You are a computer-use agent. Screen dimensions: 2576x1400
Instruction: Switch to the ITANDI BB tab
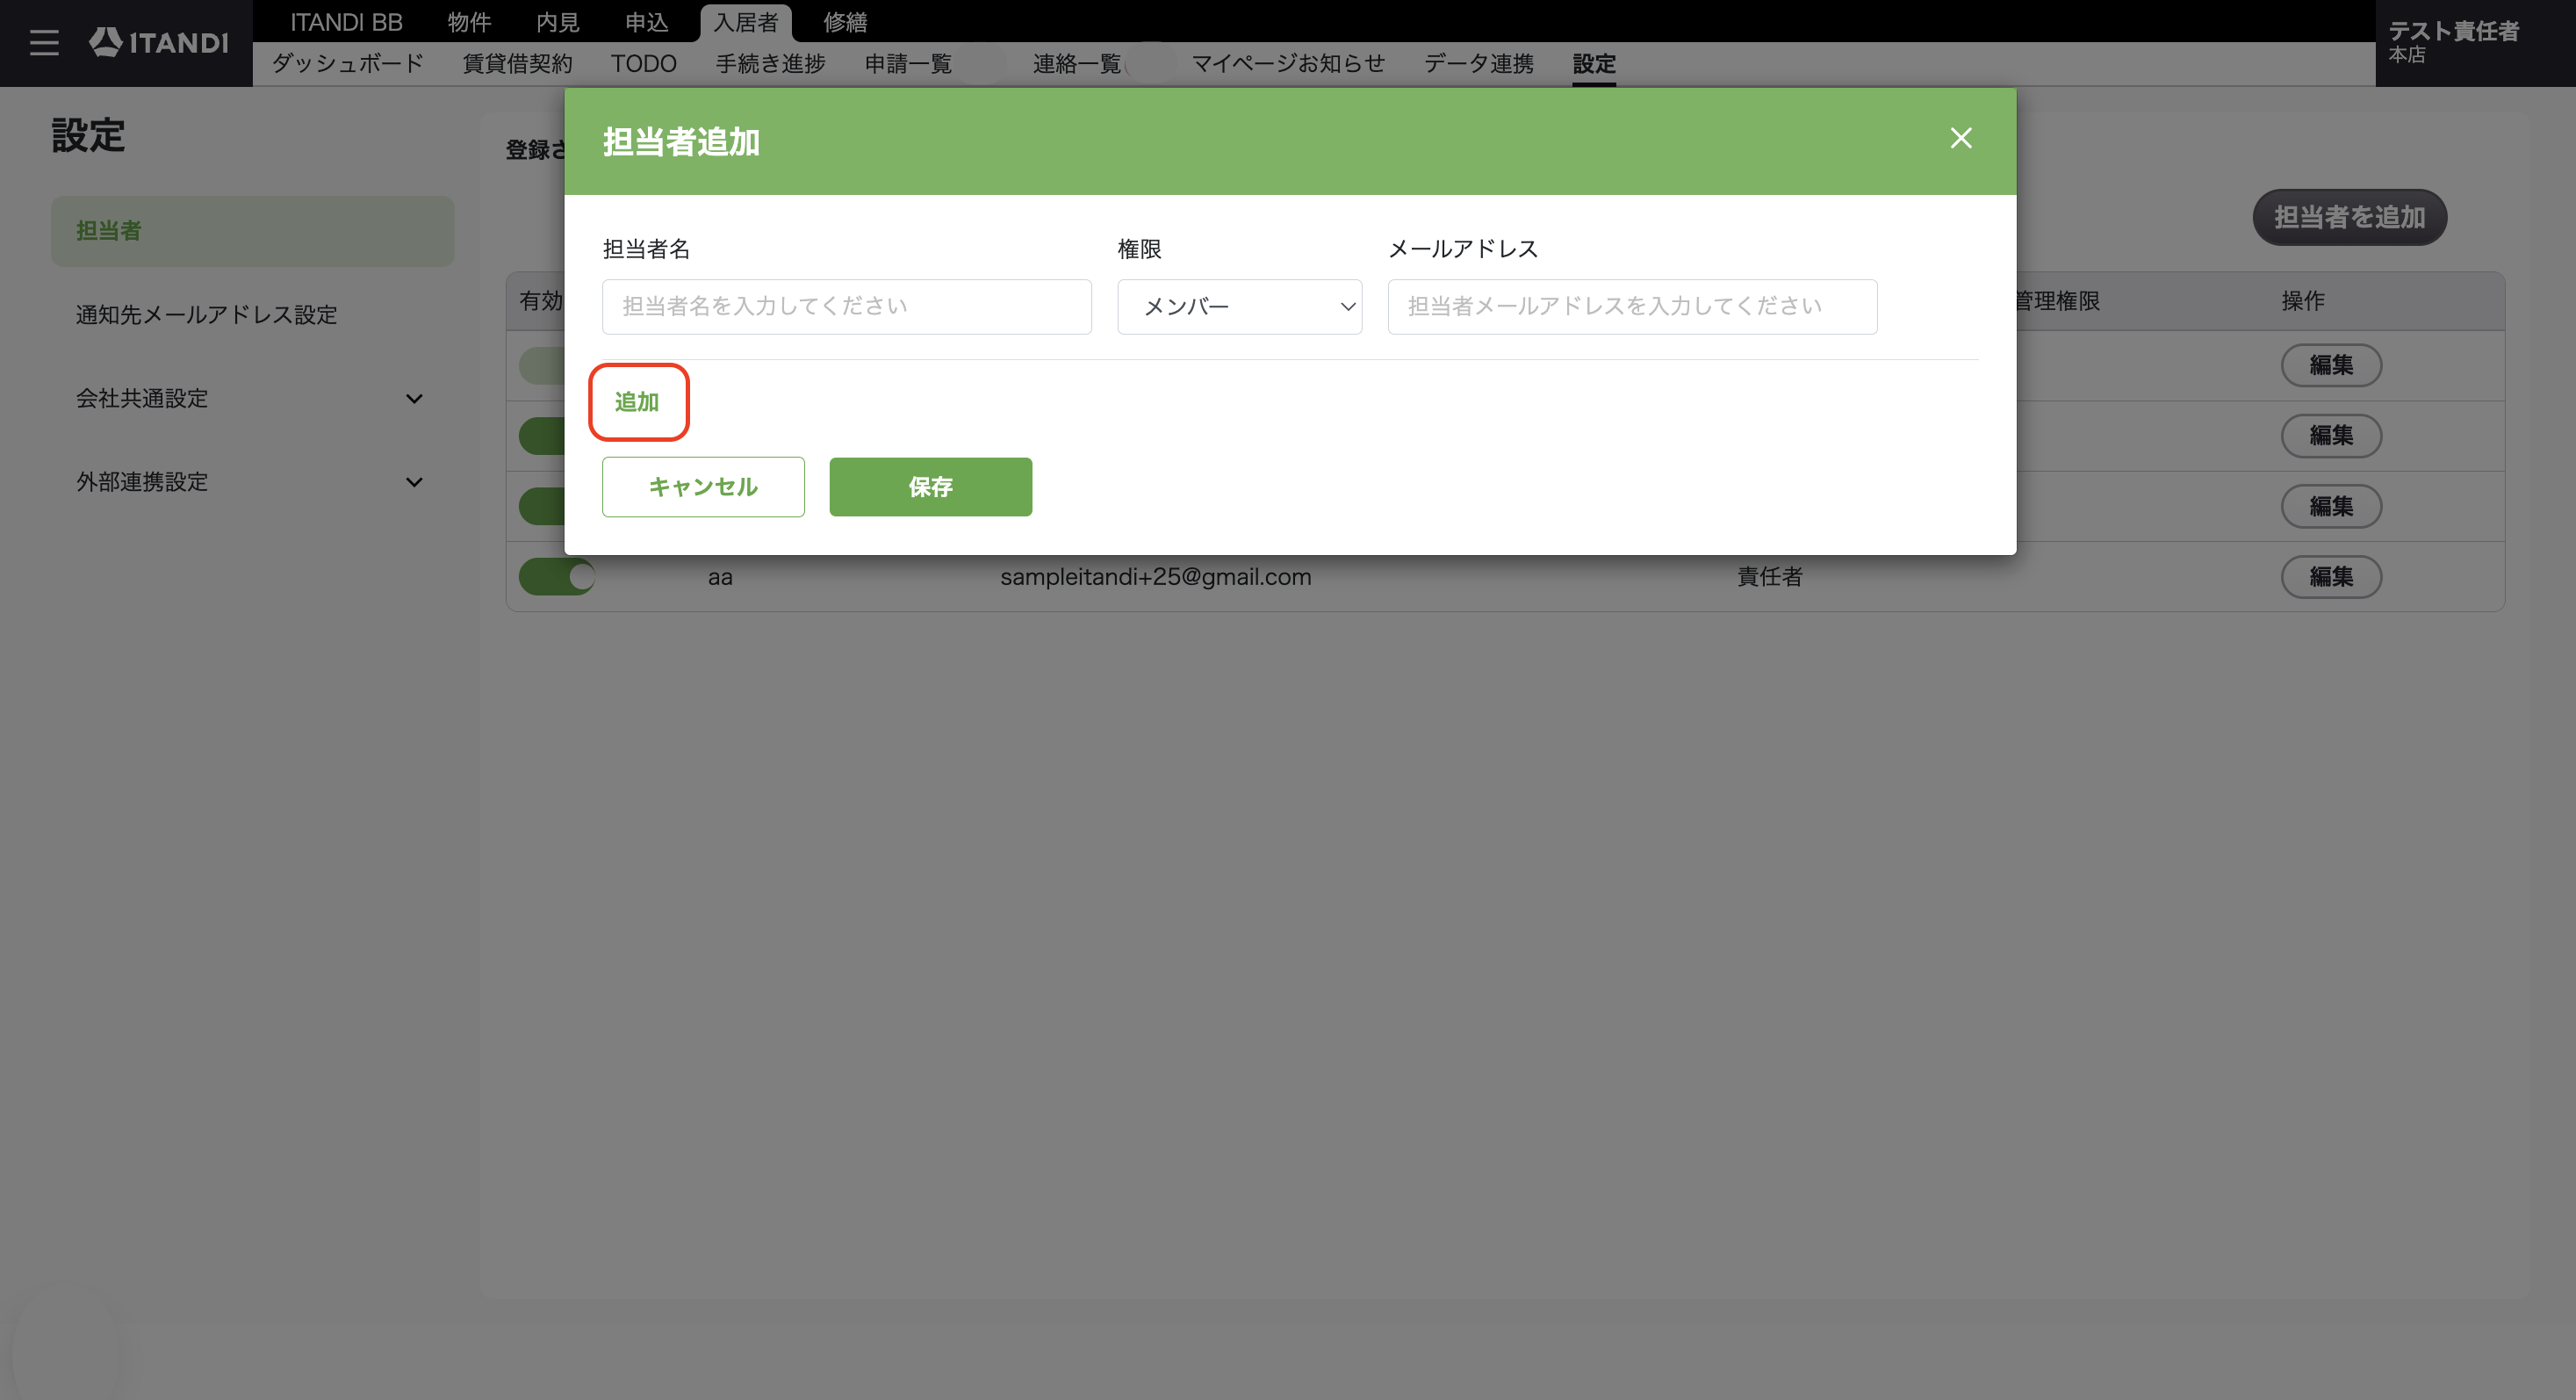(346, 22)
